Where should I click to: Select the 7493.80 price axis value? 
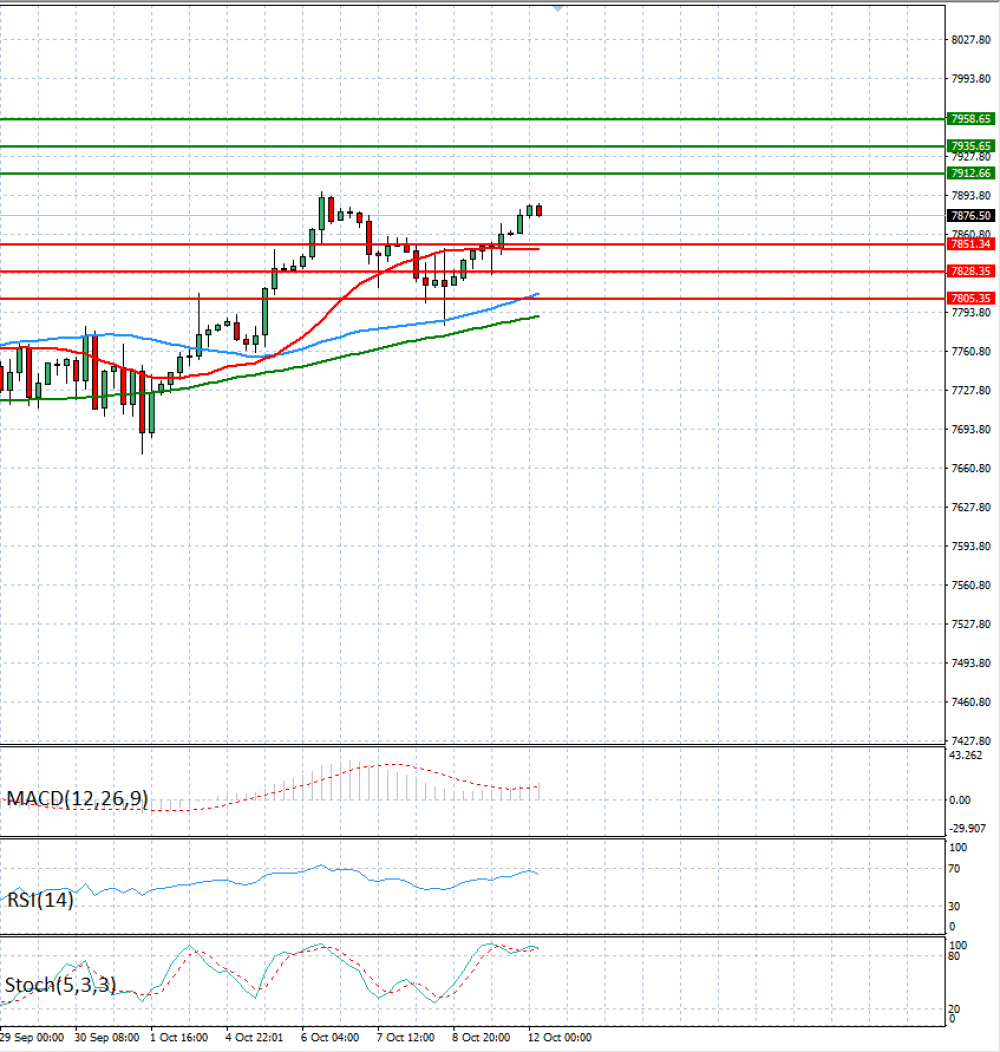pyautogui.click(x=970, y=662)
